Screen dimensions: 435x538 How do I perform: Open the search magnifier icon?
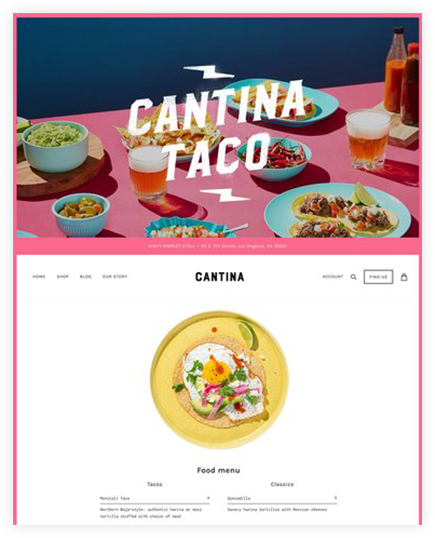click(x=353, y=277)
